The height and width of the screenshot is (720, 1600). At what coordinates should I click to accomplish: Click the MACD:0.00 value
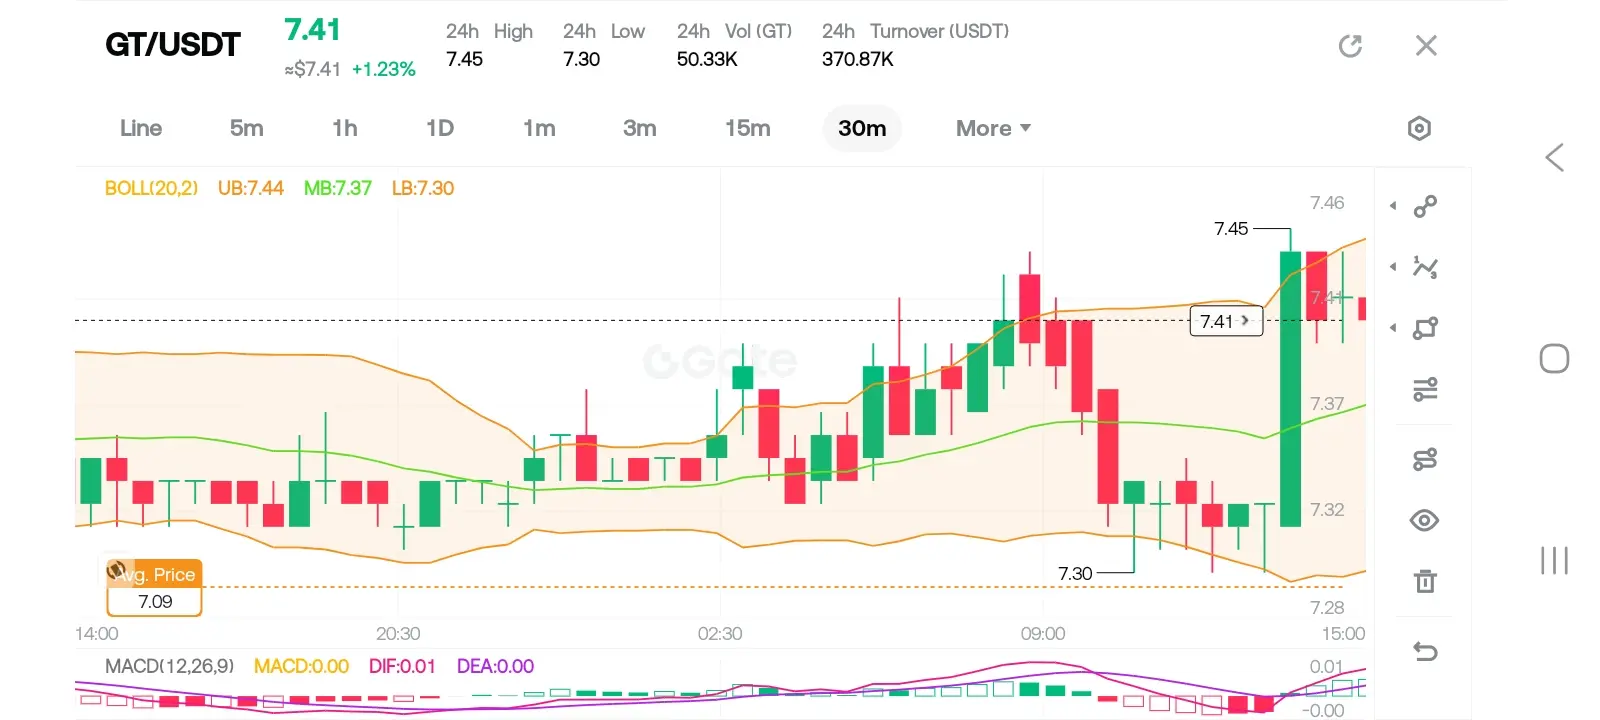pyautogui.click(x=301, y=666)
